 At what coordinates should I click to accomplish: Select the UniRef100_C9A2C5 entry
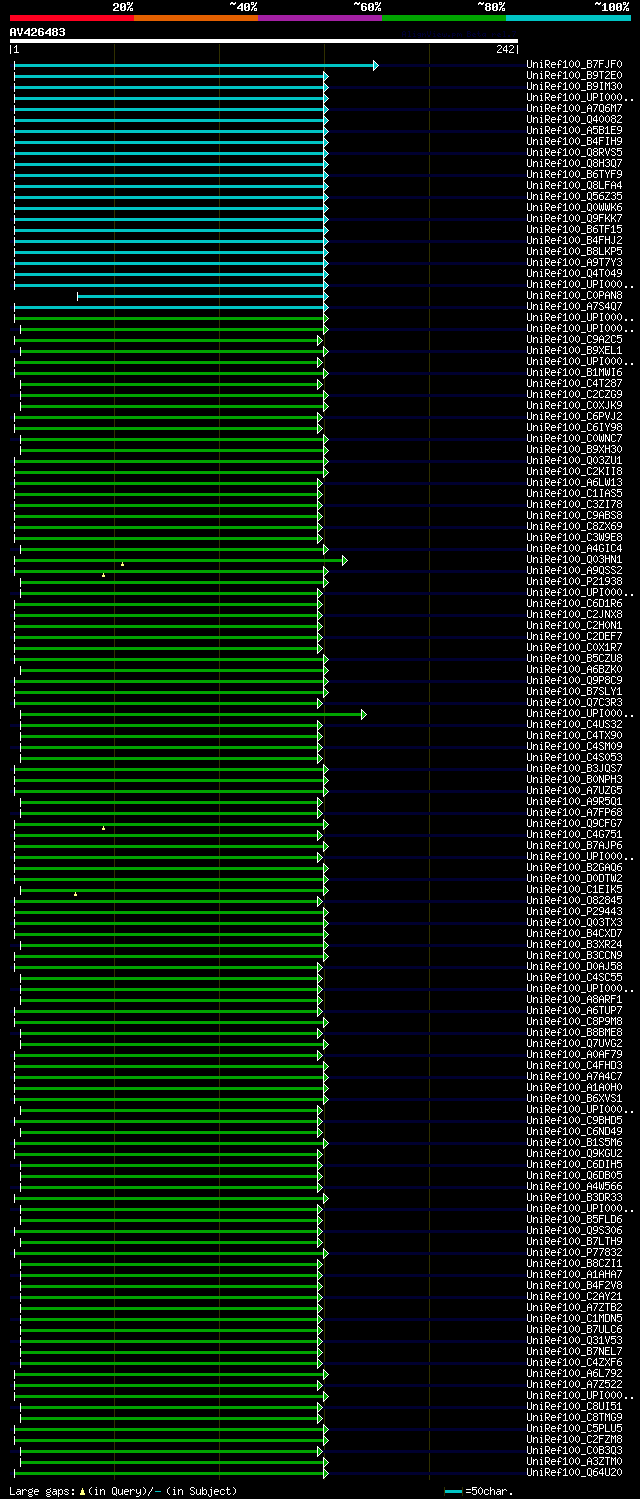(574, 340)
